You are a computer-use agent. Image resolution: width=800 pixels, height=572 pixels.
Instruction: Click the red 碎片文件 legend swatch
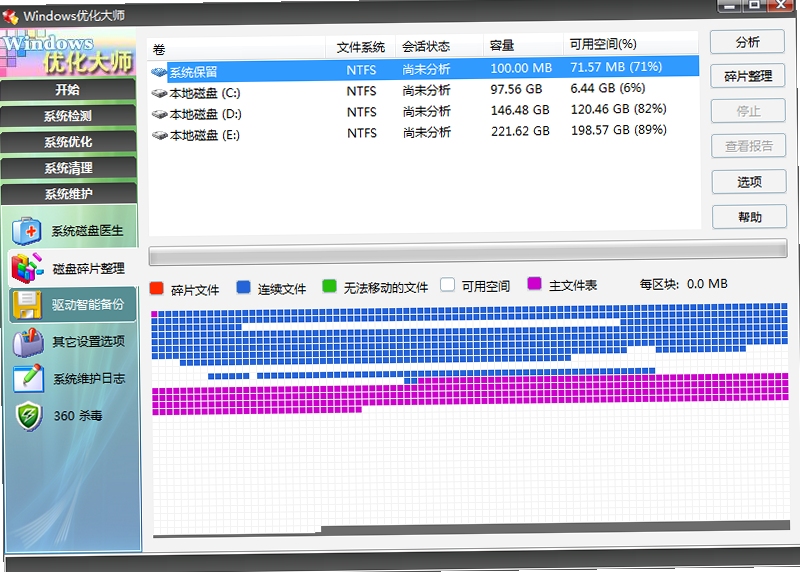[156, 288]
